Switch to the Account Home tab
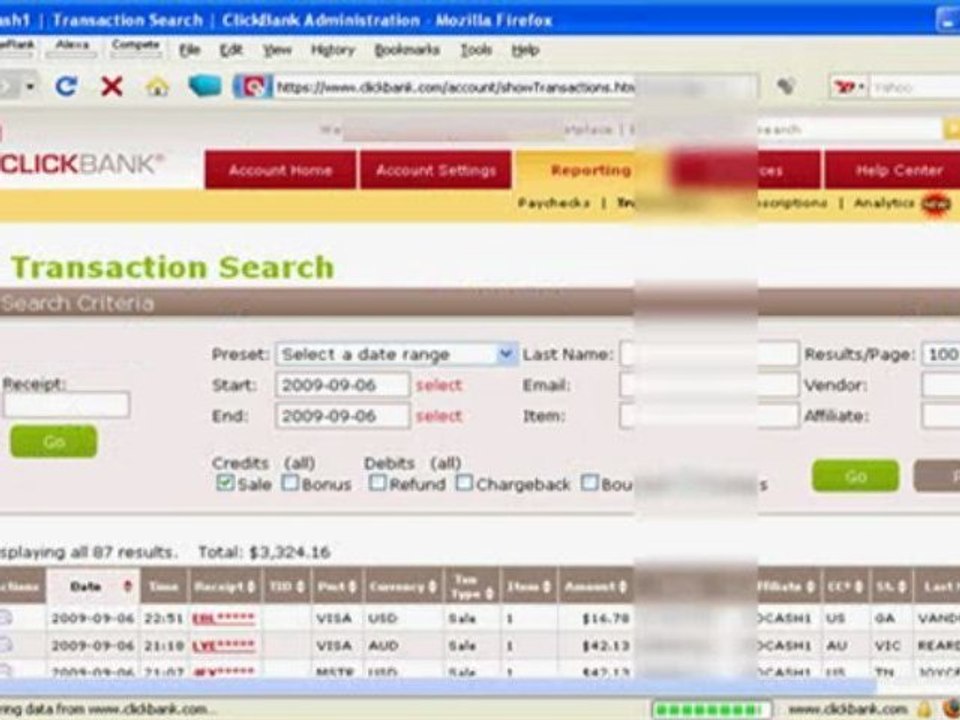 (x=280, y=170)
